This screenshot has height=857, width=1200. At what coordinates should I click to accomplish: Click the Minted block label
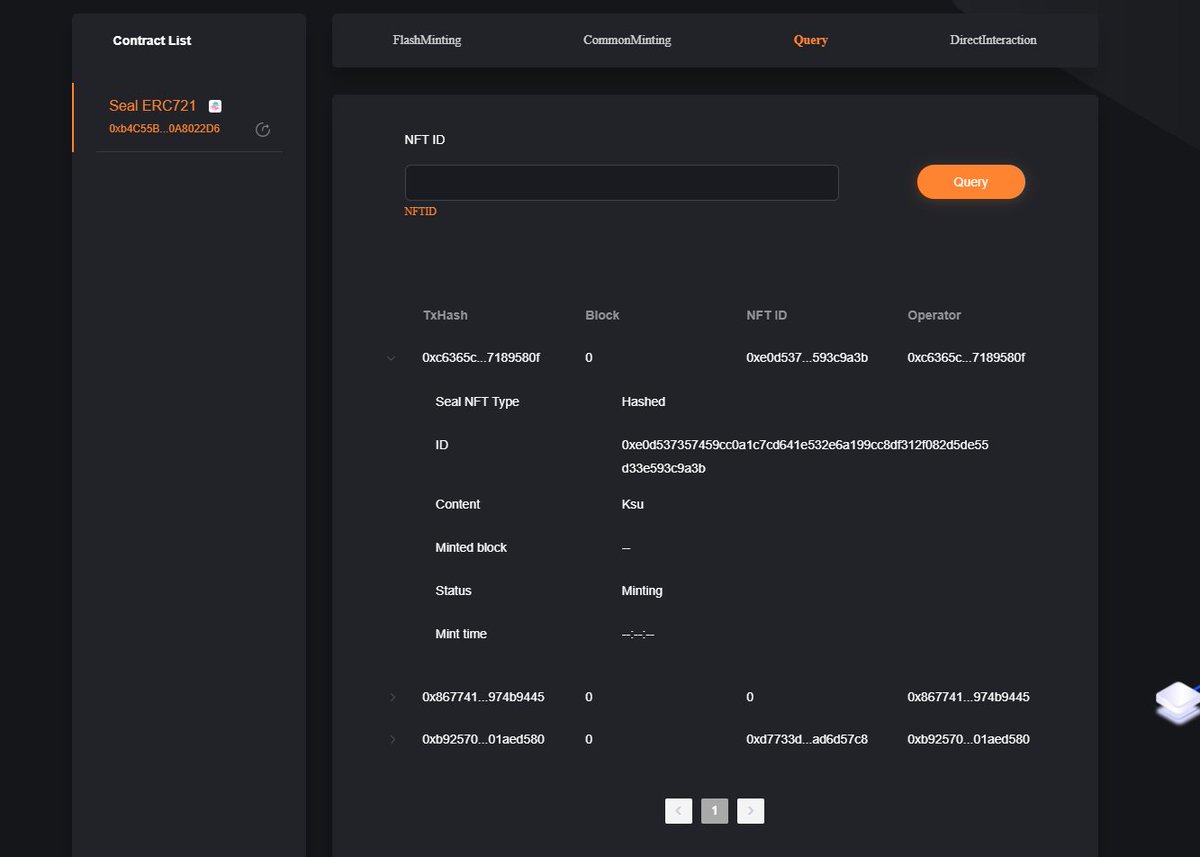[x=471, y=548]
